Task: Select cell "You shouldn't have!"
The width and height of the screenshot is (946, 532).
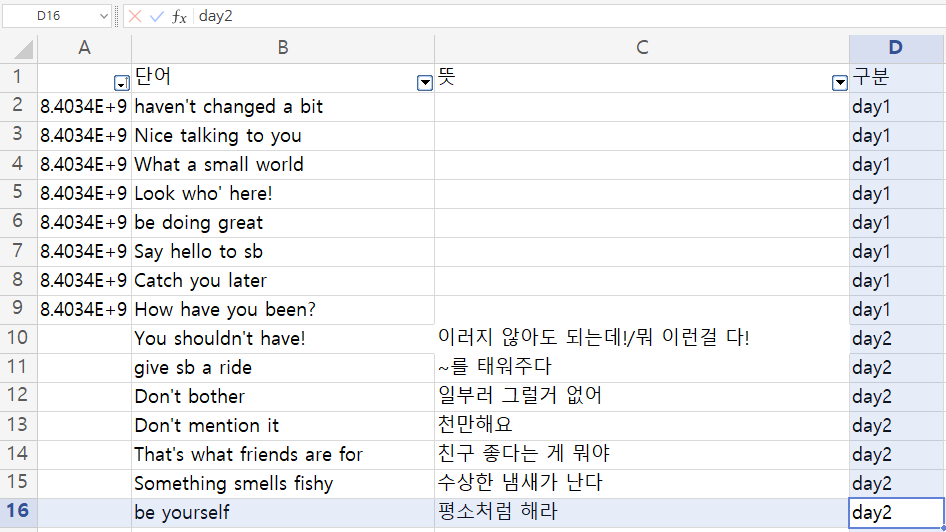Action: click(283, 338)
